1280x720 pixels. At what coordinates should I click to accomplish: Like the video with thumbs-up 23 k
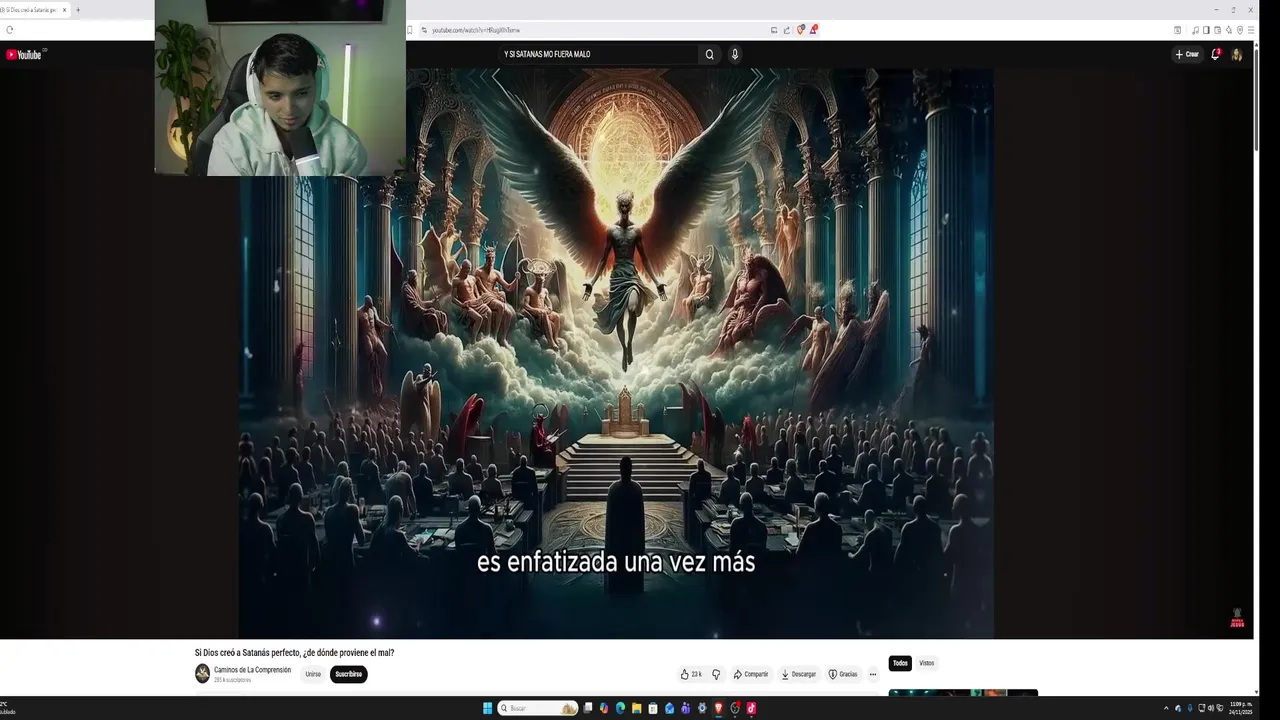pos(691,674)
